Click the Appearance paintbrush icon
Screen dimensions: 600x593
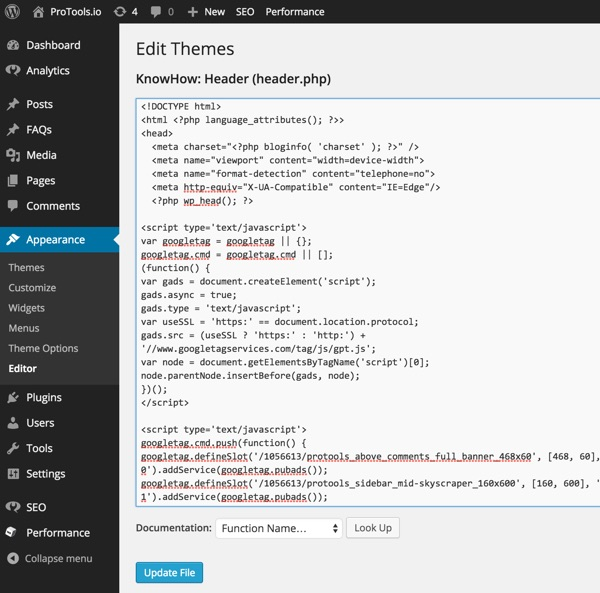pyautogui.click(x=13, y=239)
